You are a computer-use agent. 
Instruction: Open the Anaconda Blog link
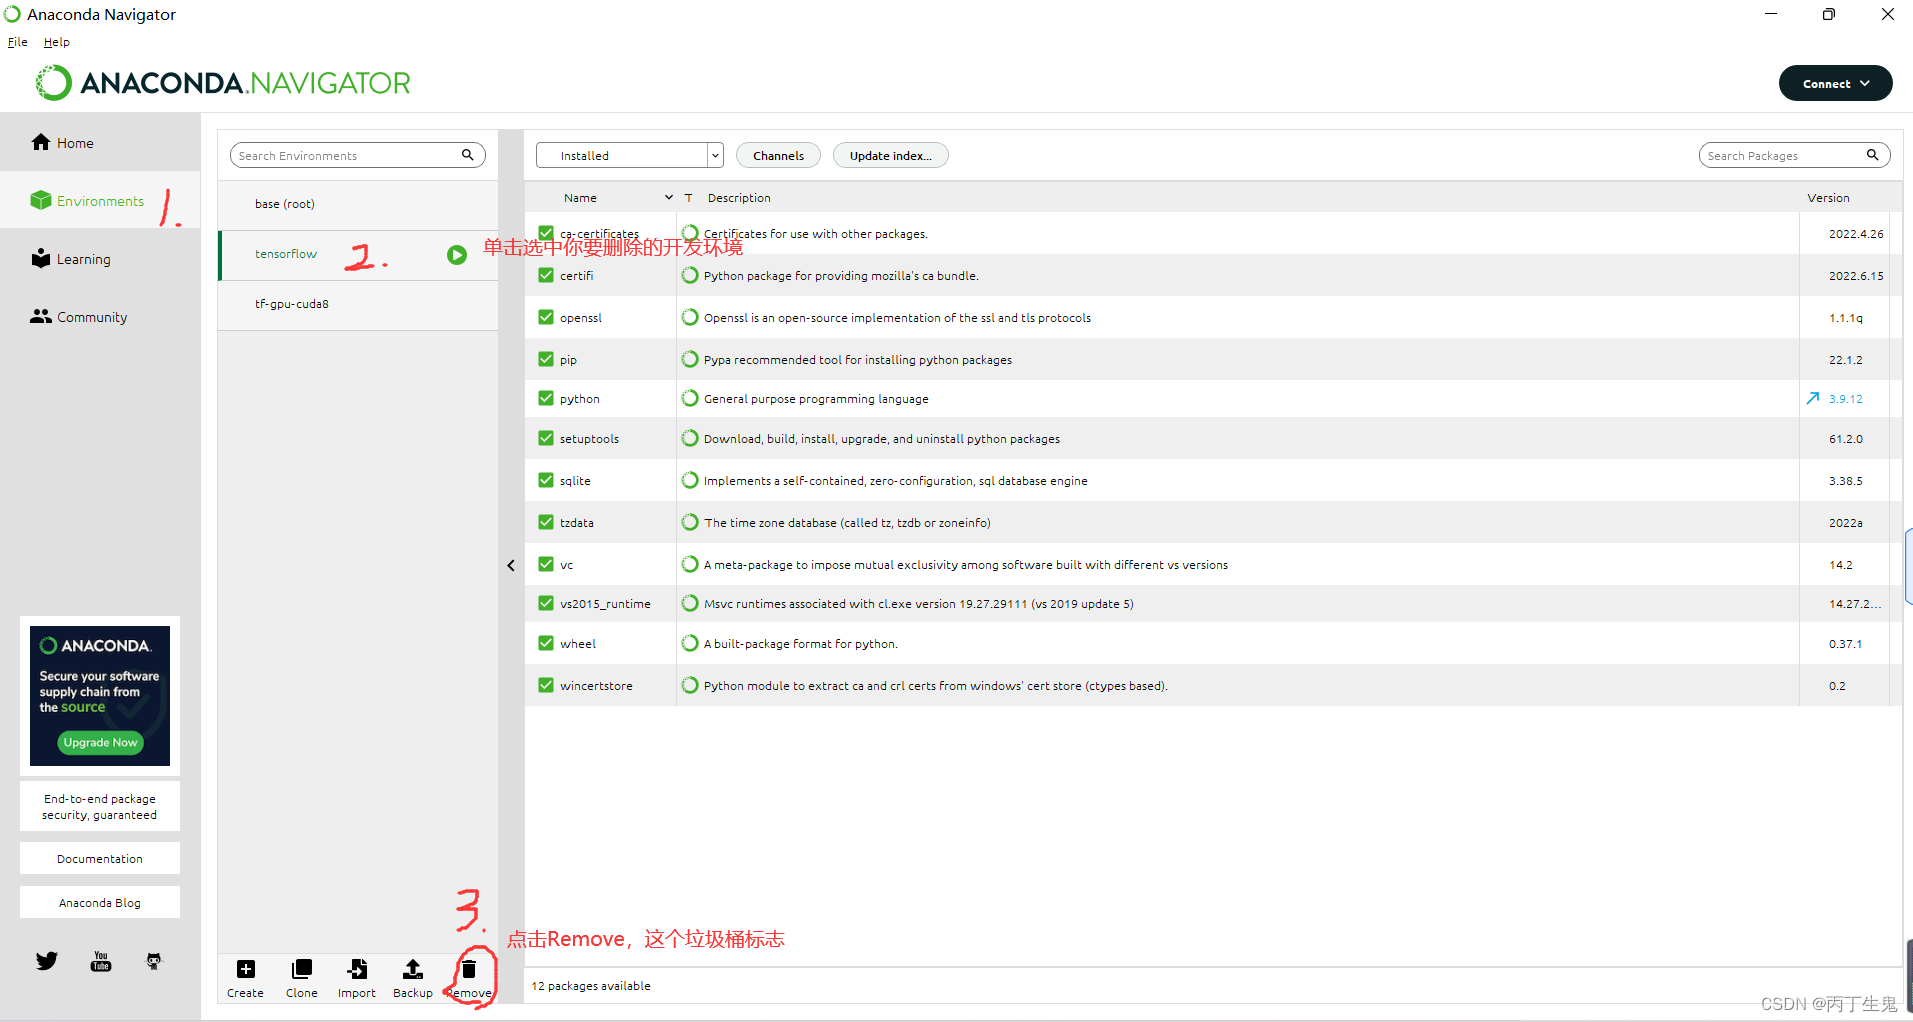pos(100,902)
